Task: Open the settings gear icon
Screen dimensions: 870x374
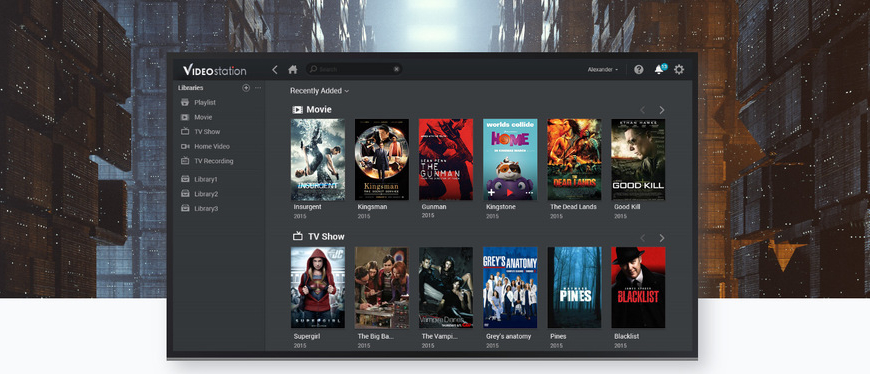Action: click(x=679, y=69)
